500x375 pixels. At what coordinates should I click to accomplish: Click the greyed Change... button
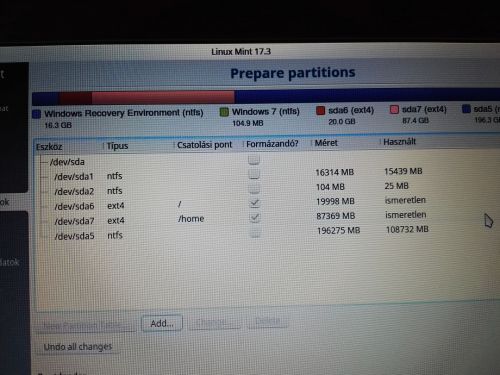(214, 322)
